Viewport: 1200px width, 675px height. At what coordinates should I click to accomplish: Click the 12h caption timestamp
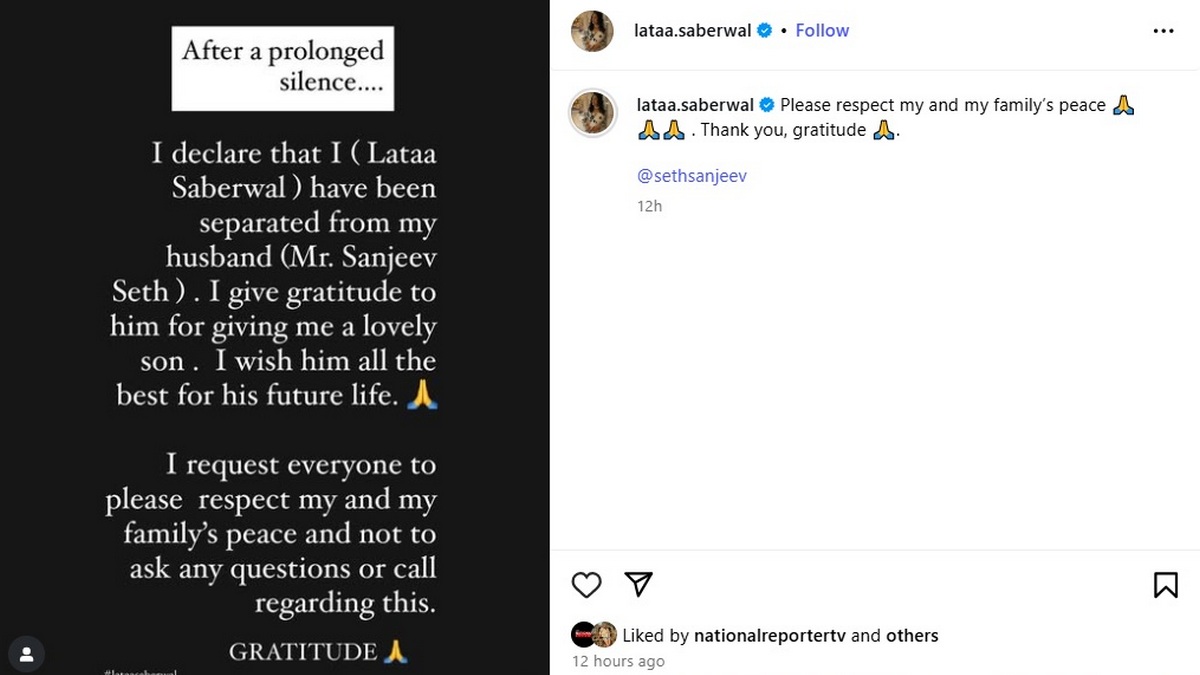649,206
